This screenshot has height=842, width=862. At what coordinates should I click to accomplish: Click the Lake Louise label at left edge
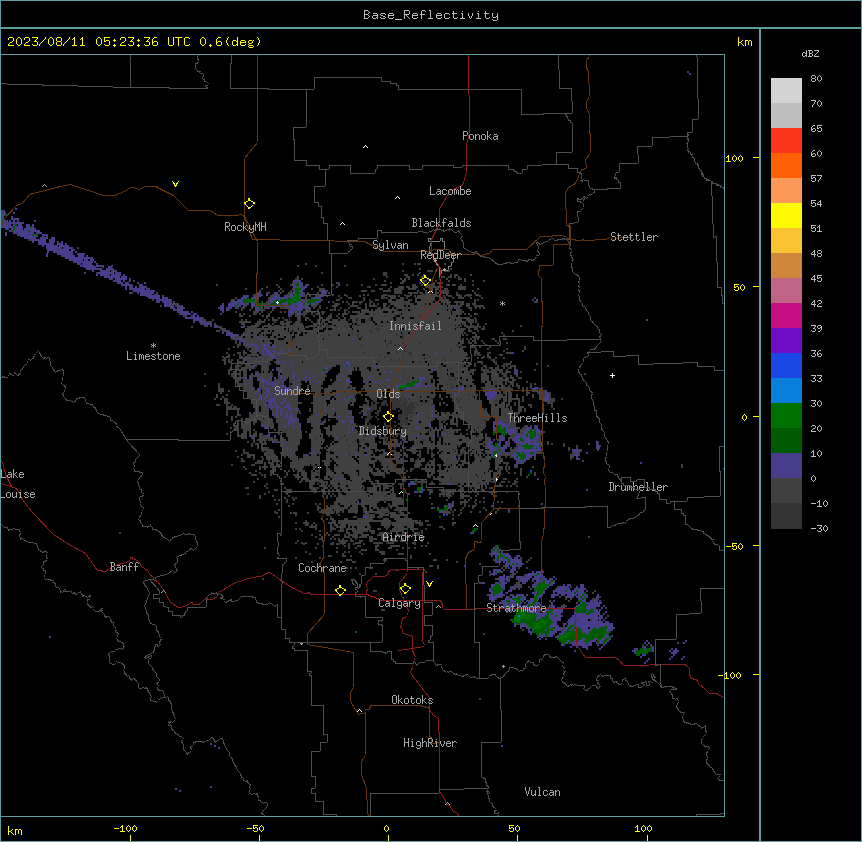tap(18, 484)
